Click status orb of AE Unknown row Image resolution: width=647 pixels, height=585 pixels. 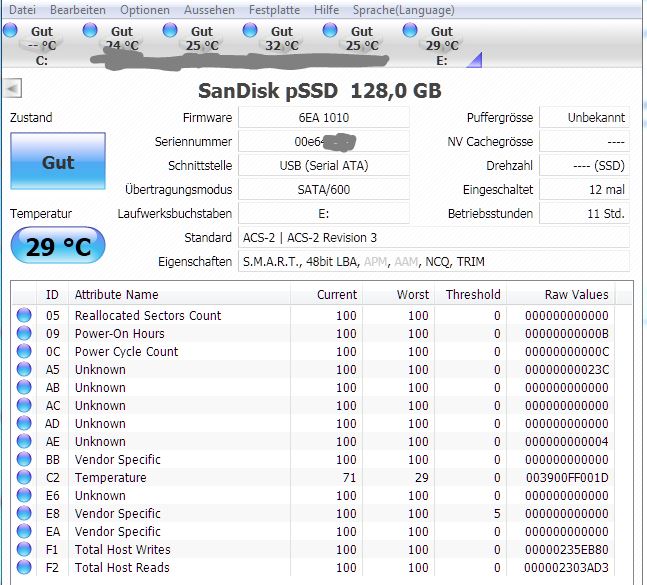coord(24,441)
